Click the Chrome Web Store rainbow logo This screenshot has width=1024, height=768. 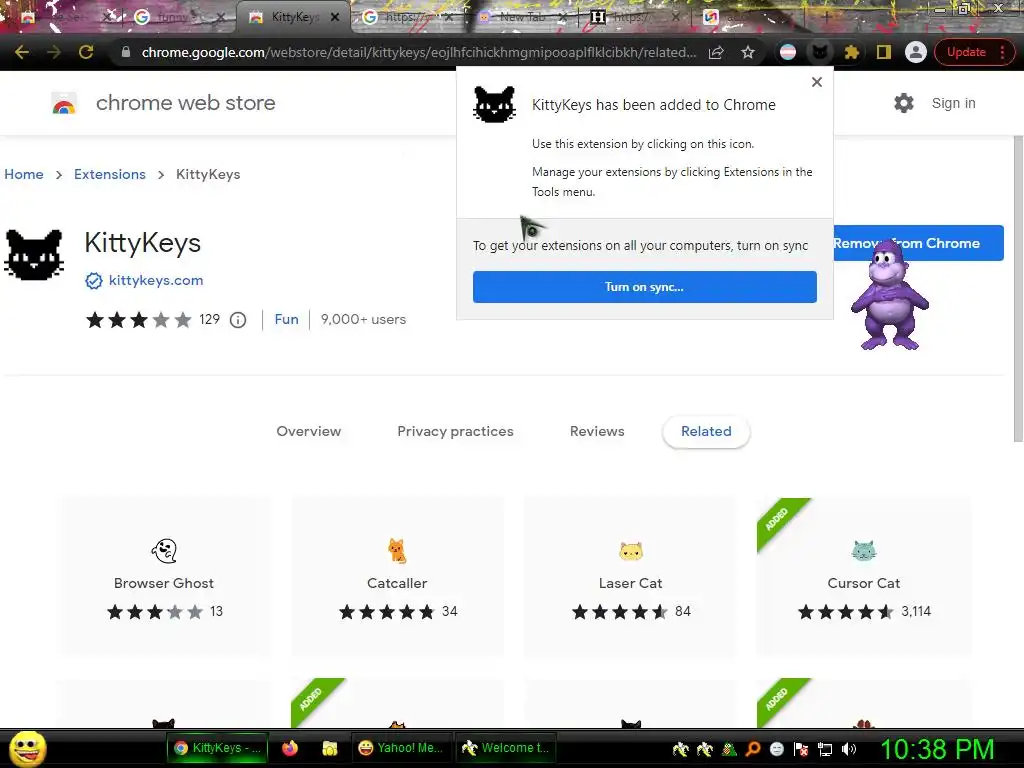[64, 103]
